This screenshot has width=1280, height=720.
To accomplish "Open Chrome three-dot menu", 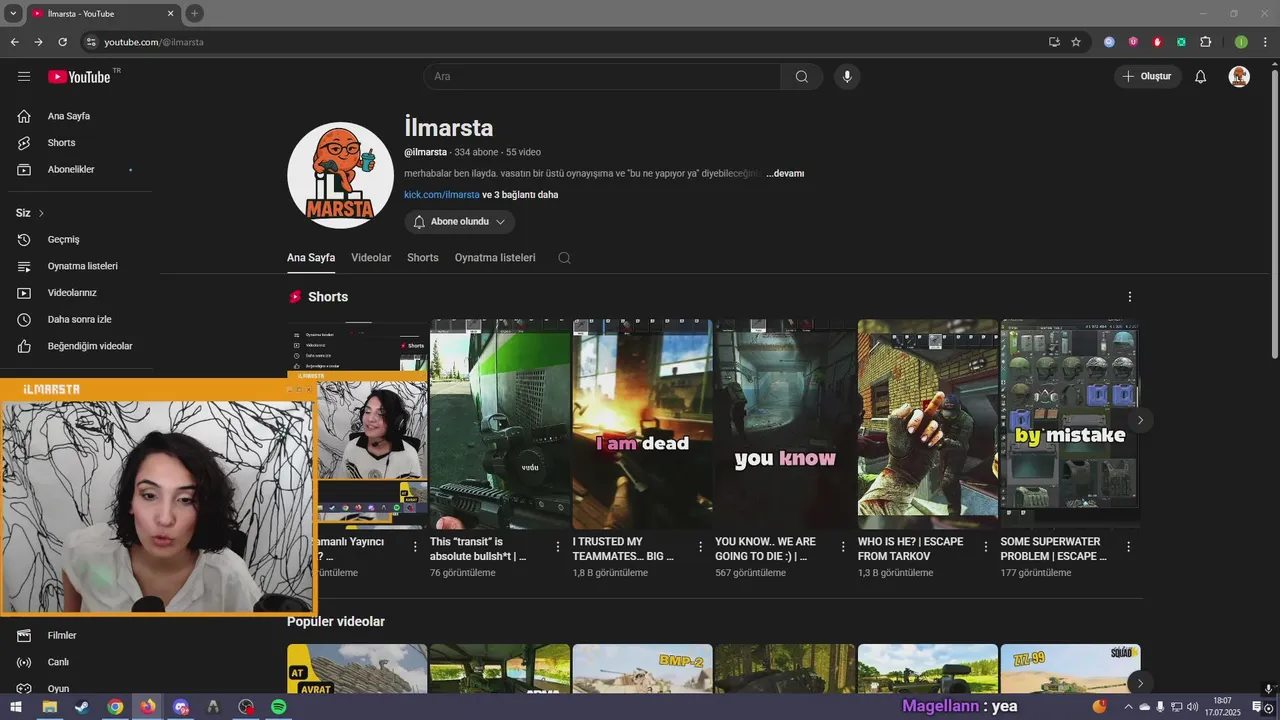I will coord(1266,42).
